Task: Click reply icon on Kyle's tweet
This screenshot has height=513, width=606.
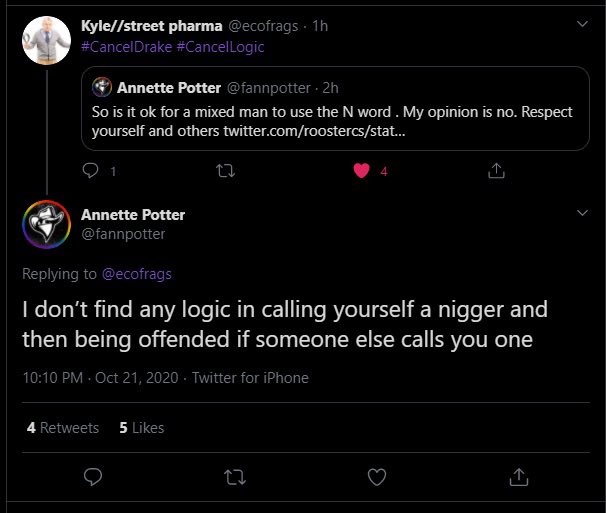Action: click(91, 170)
